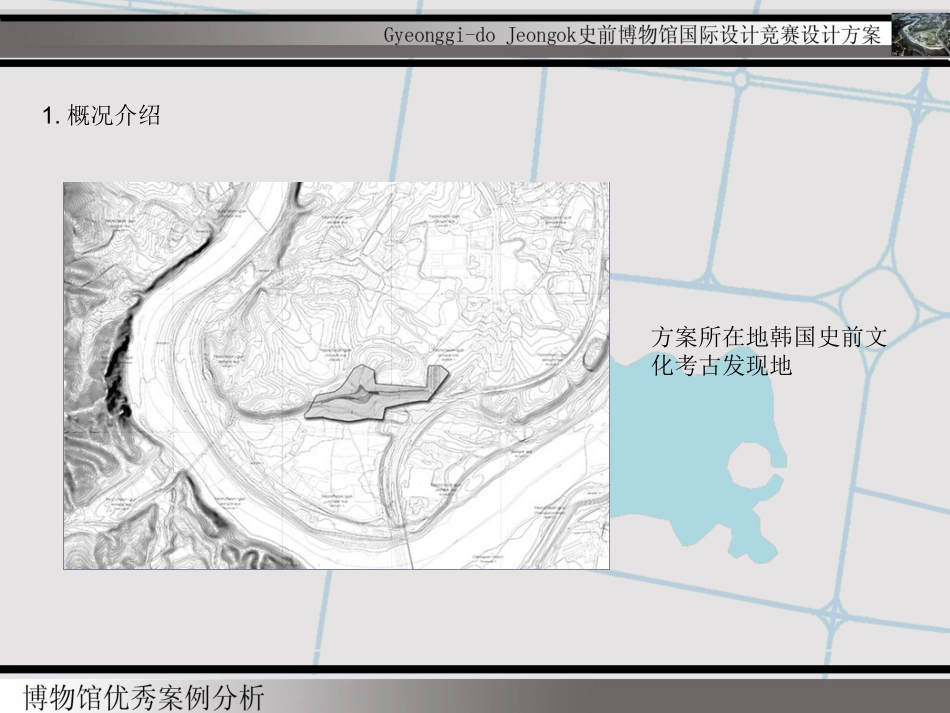Open the topographic site map image
This screenshot has height=713, width=950.
click(336, 376)
